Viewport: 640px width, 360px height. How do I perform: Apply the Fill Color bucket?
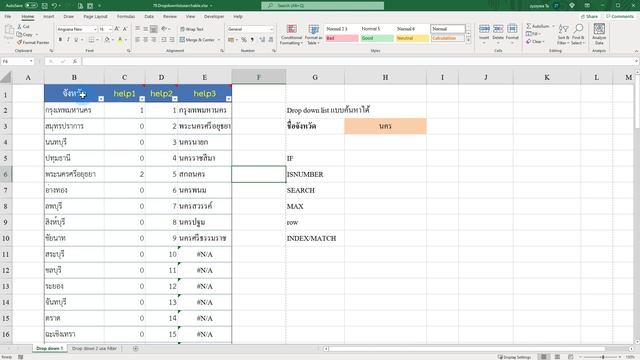coord(107,40)
